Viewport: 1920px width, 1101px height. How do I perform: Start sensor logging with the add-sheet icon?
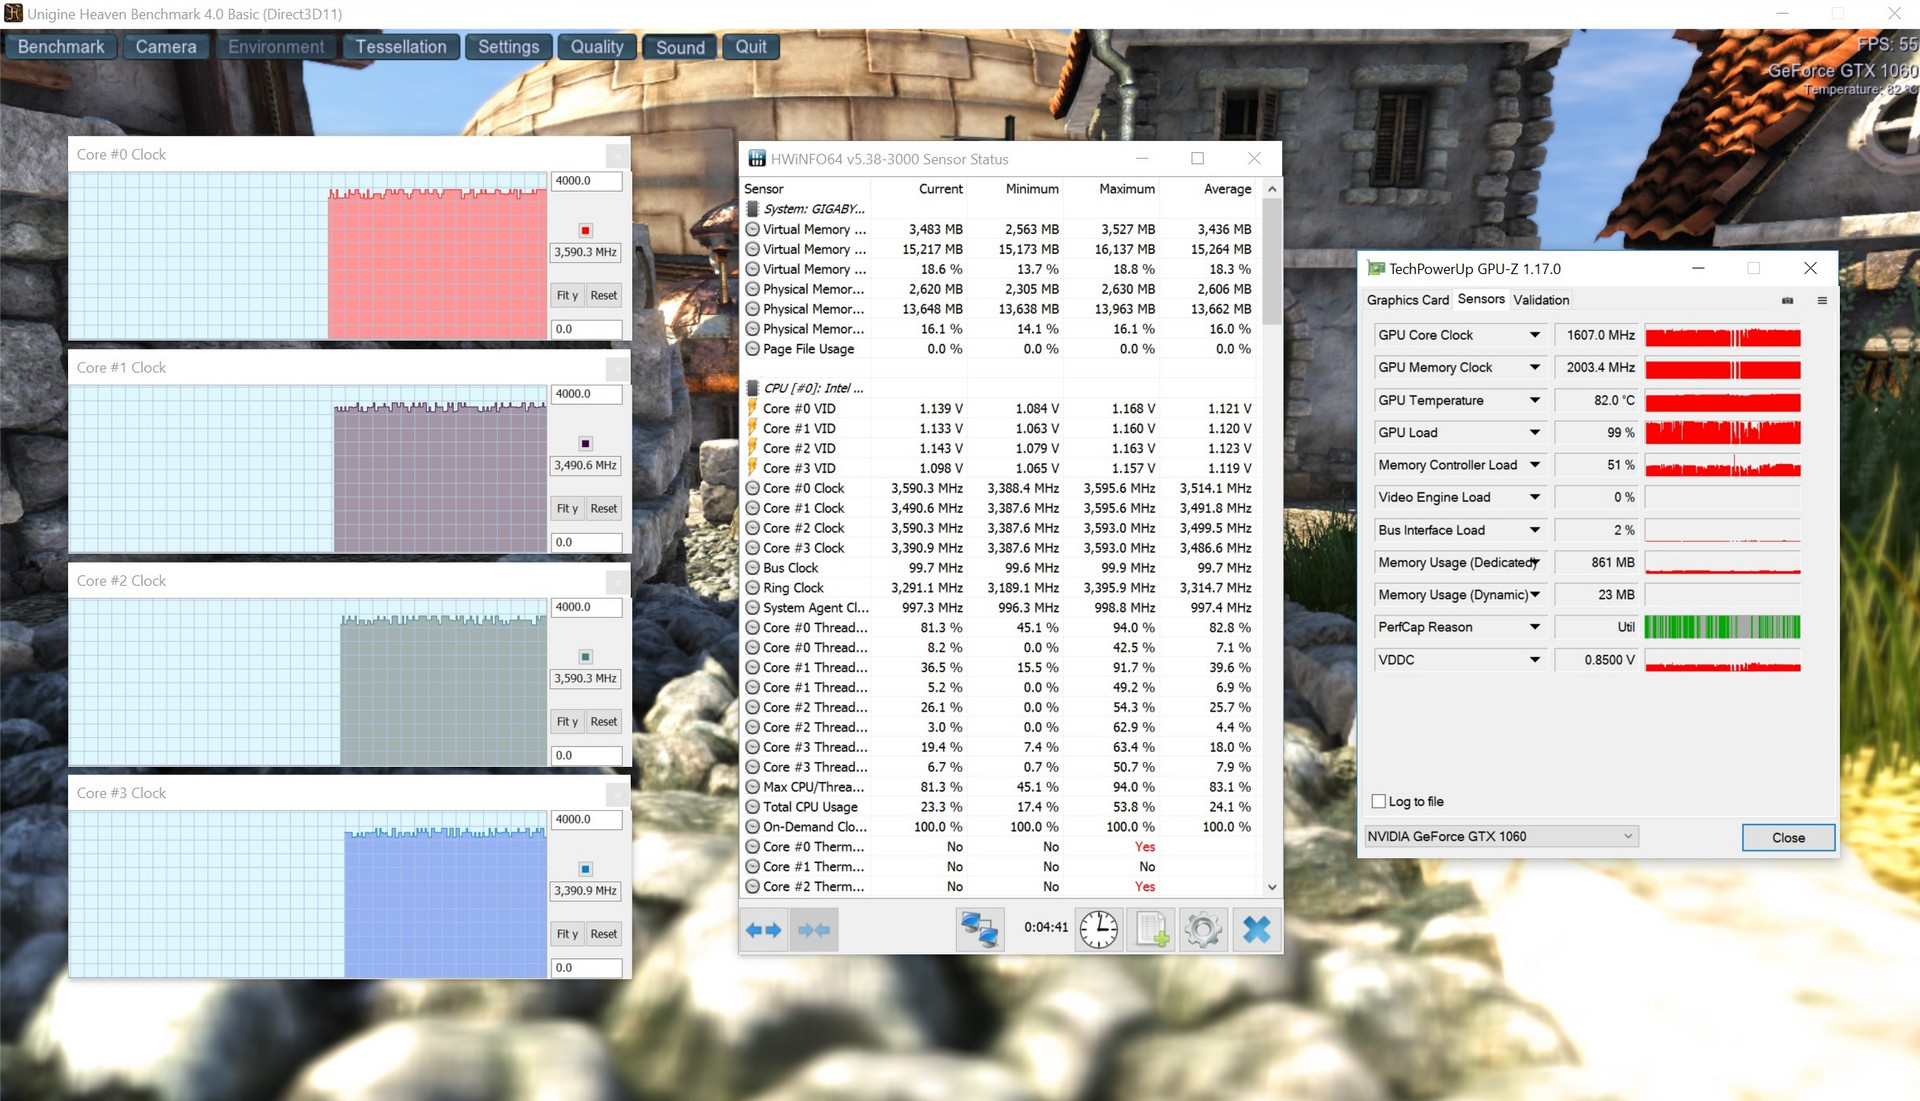pyautogui.click(x=1152, y=930)
